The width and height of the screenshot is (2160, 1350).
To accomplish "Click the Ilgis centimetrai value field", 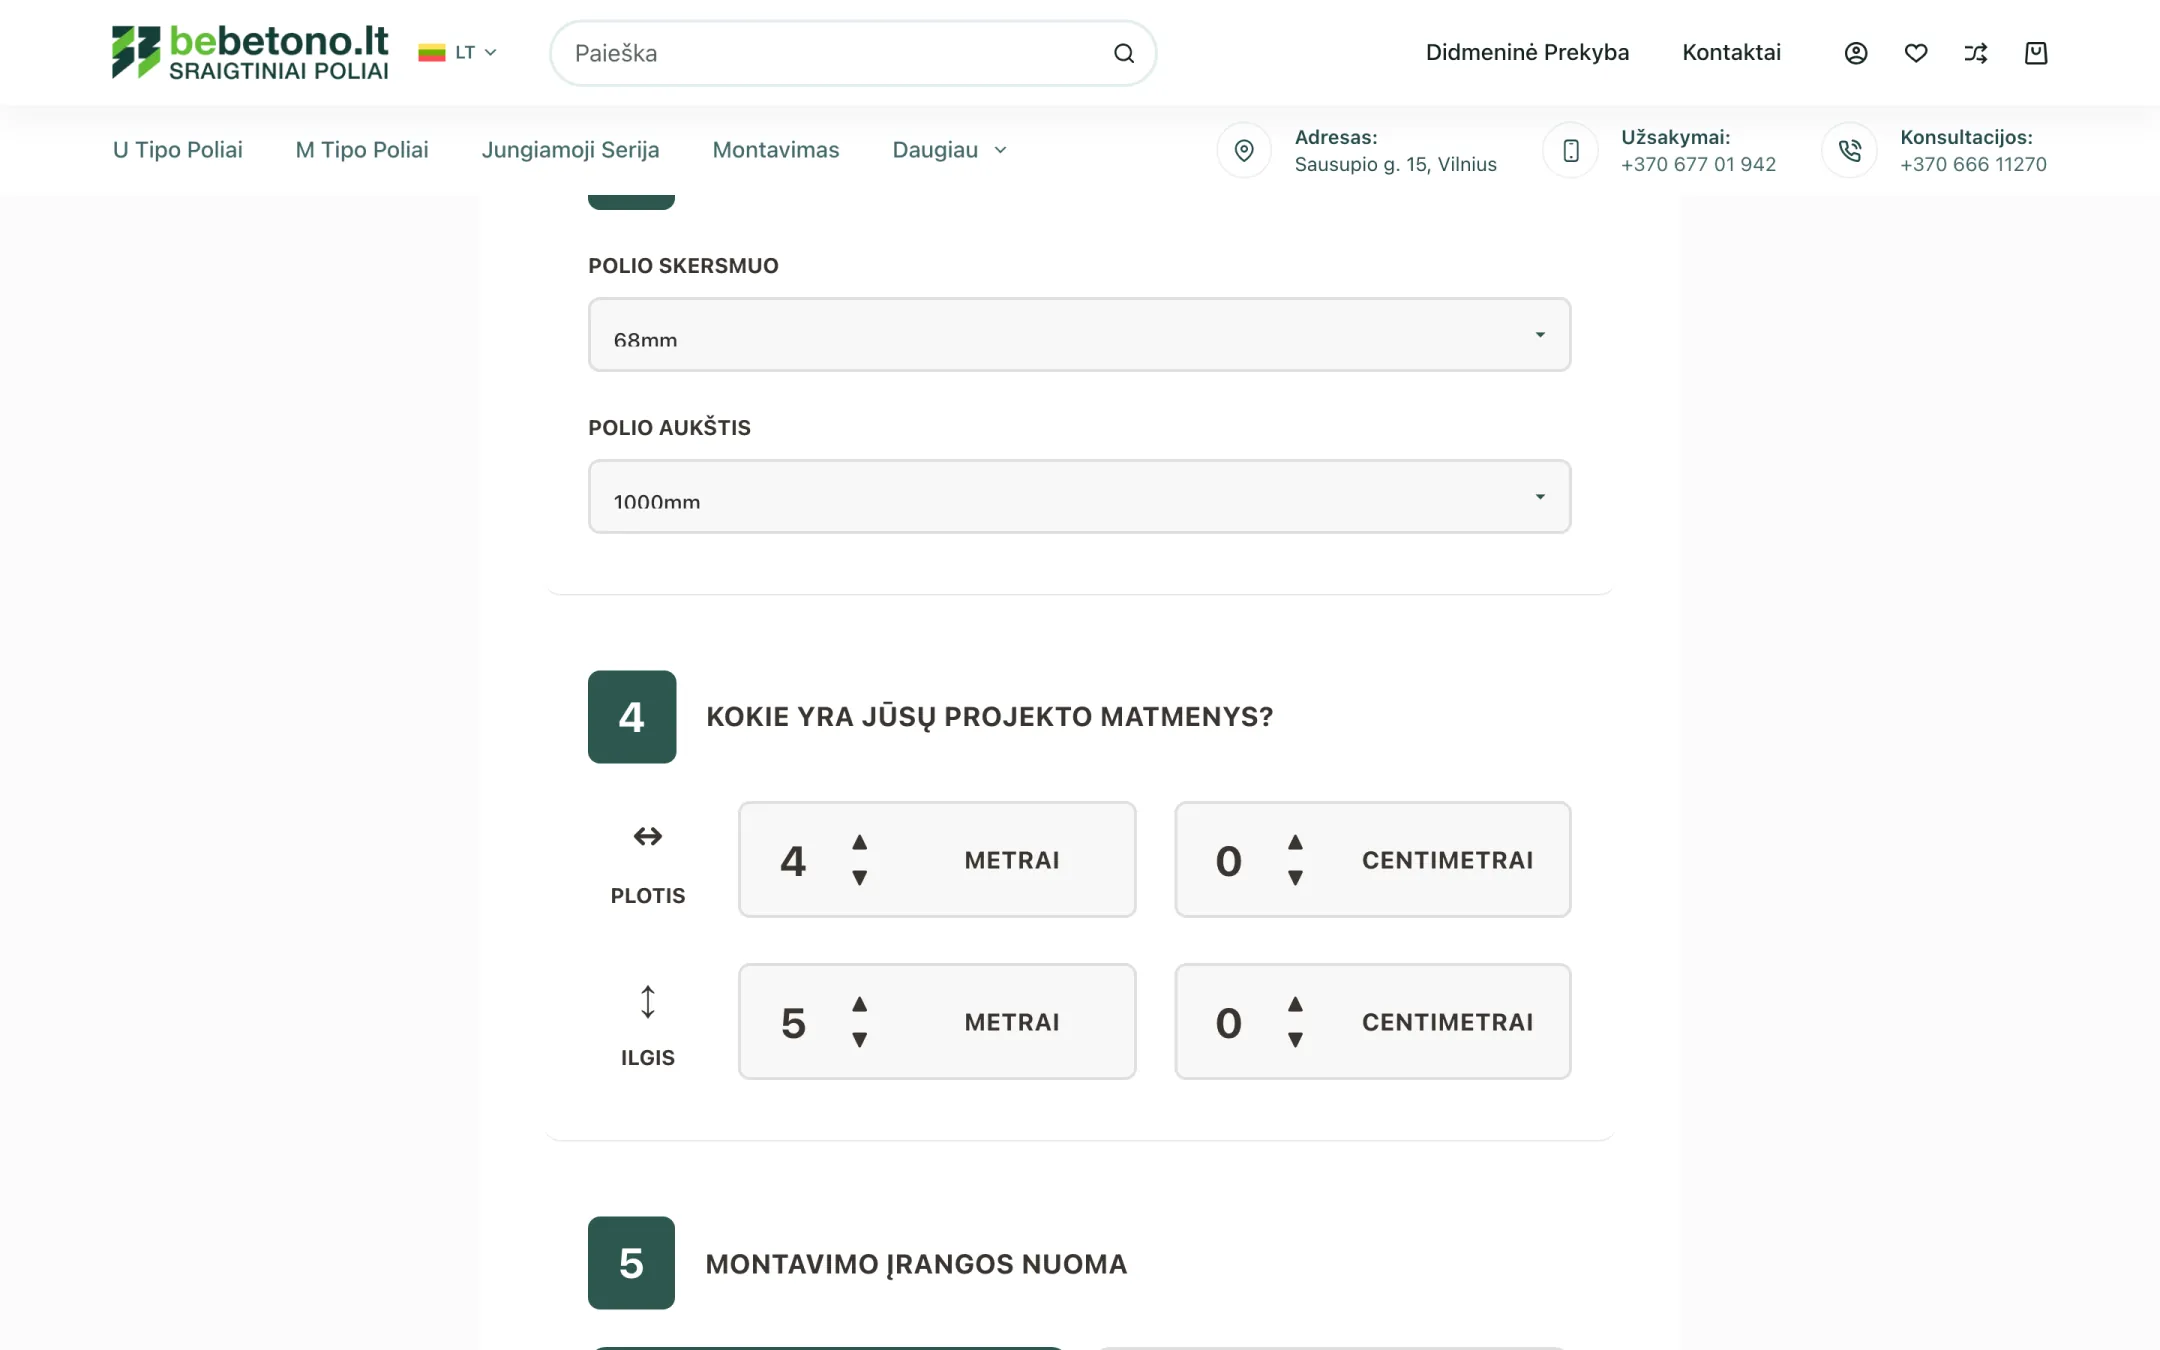I will 1228,1022.
